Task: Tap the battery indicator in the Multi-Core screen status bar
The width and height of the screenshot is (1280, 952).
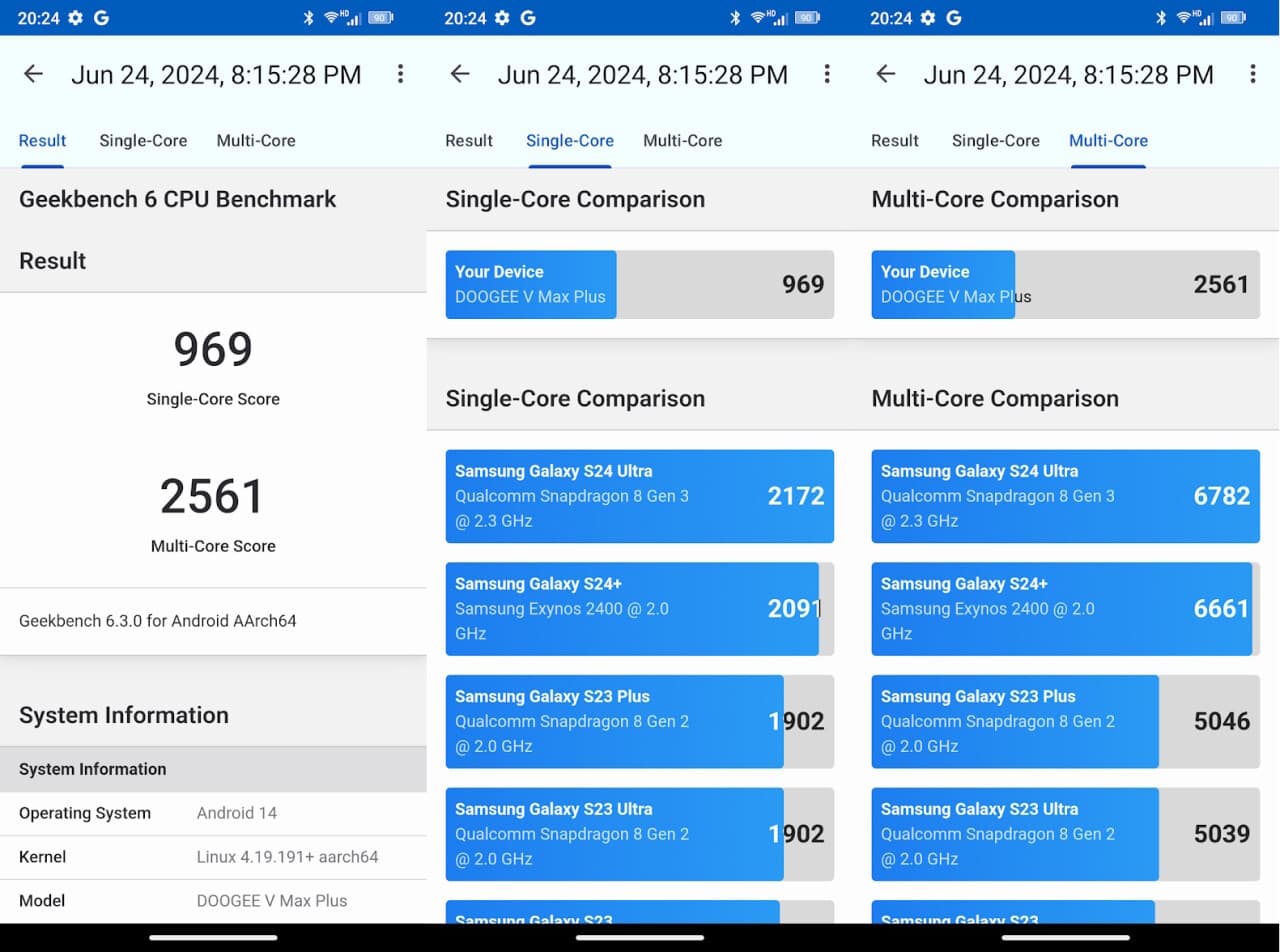Action: point(1233,18)
